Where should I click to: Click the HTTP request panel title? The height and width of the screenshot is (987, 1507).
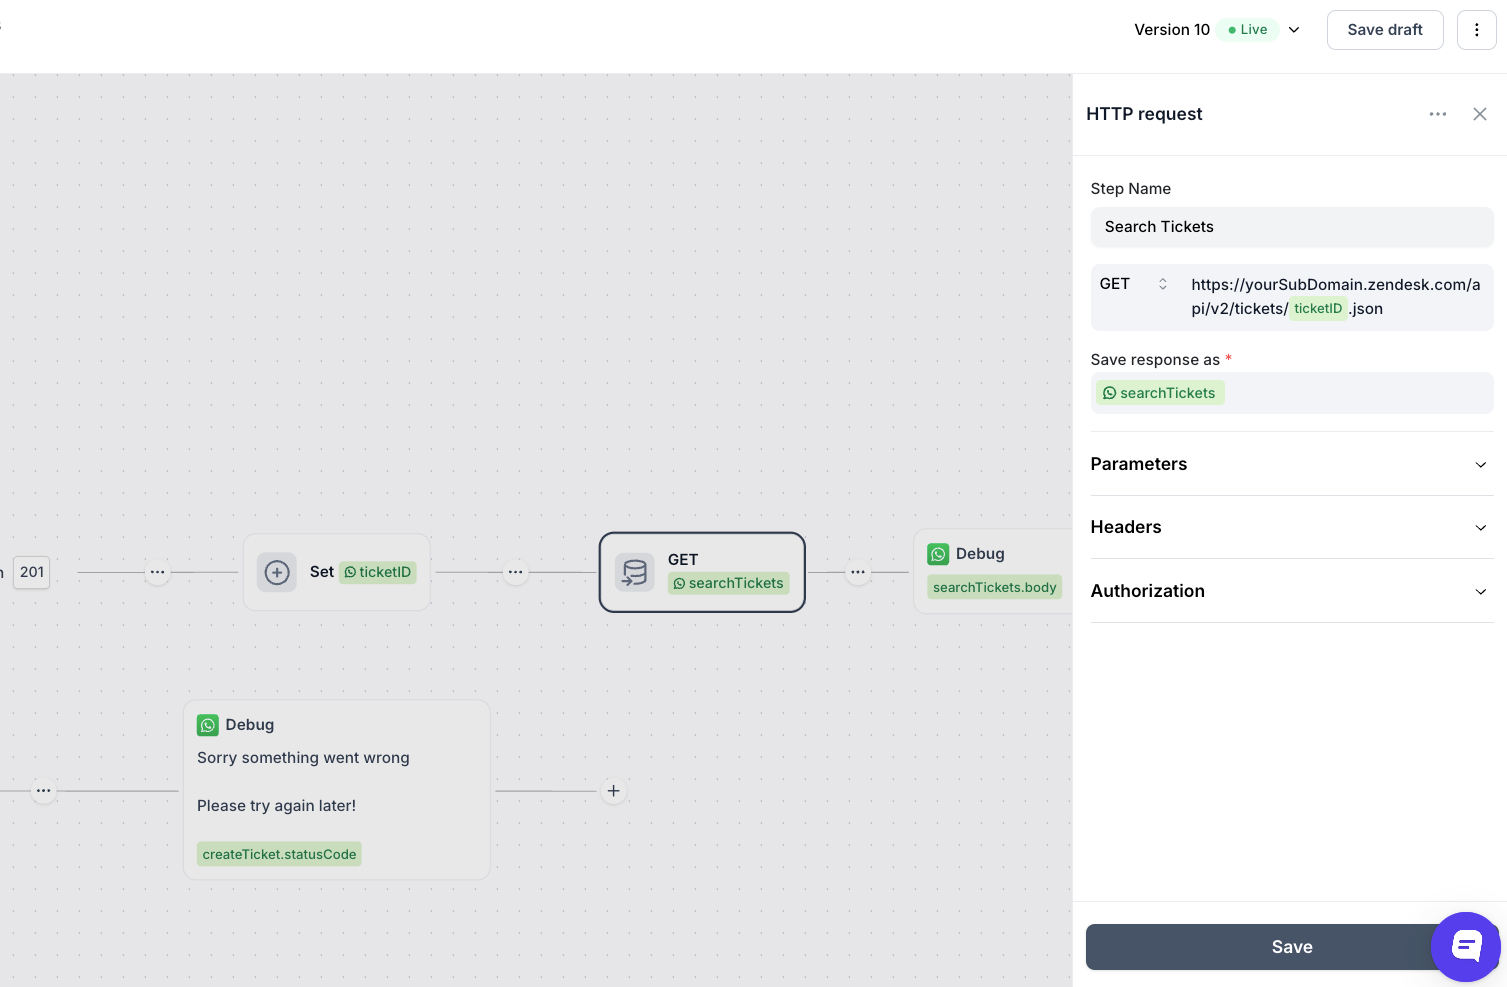(x=1144, y=114)
